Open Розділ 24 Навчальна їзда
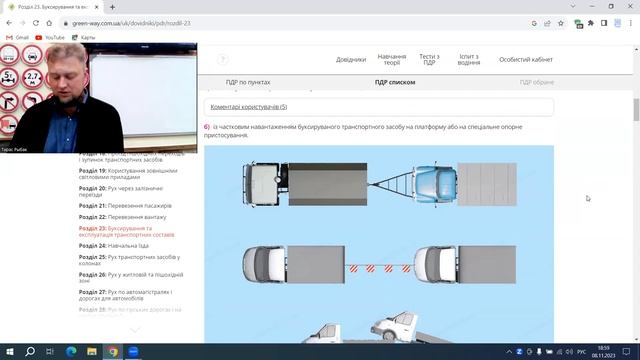The width and height of the screenshot is (640, 360). click(x=113, y=246)
